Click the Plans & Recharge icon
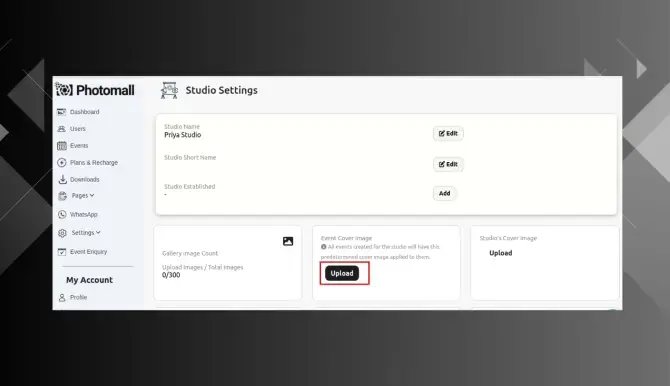Screen dimensions: 670x386 tap(62, 162)
